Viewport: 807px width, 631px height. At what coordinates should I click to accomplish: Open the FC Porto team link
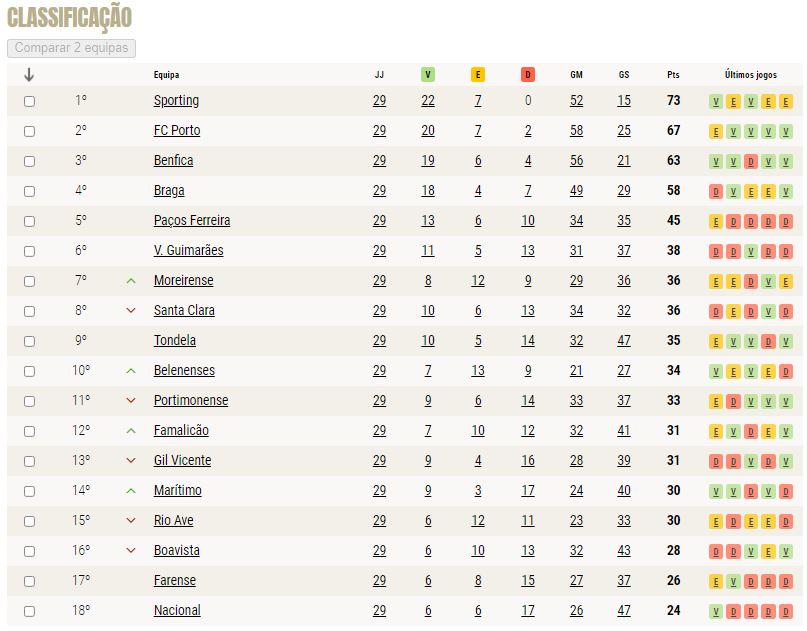[177, 130]
